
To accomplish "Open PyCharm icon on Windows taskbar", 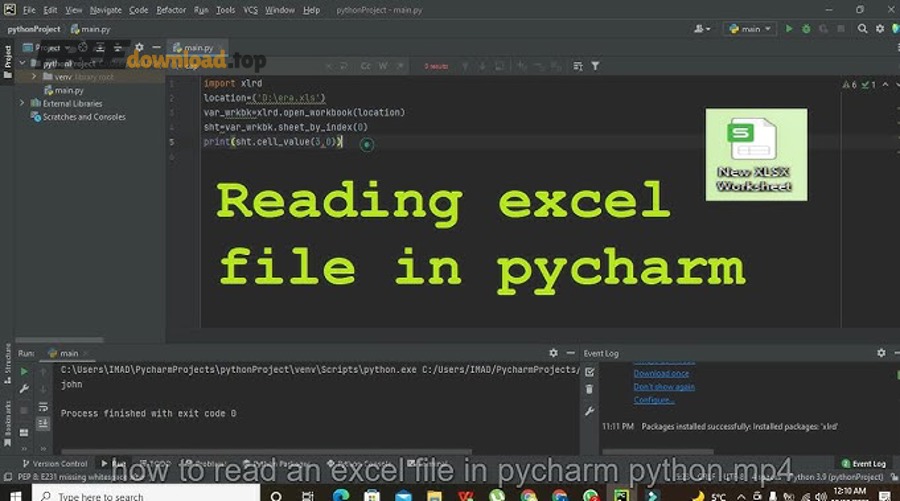I will pyautogui.click(x=622, y=495).
